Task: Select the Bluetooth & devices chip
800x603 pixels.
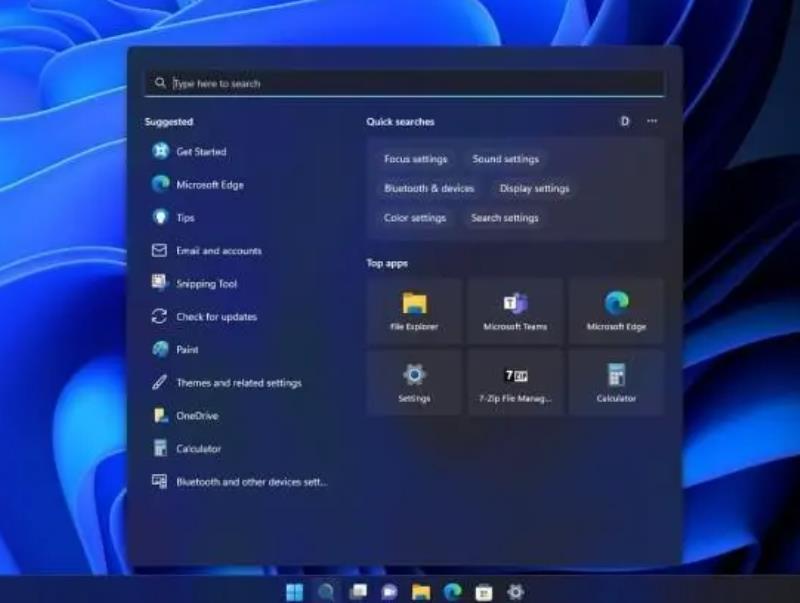Action: 429,188
